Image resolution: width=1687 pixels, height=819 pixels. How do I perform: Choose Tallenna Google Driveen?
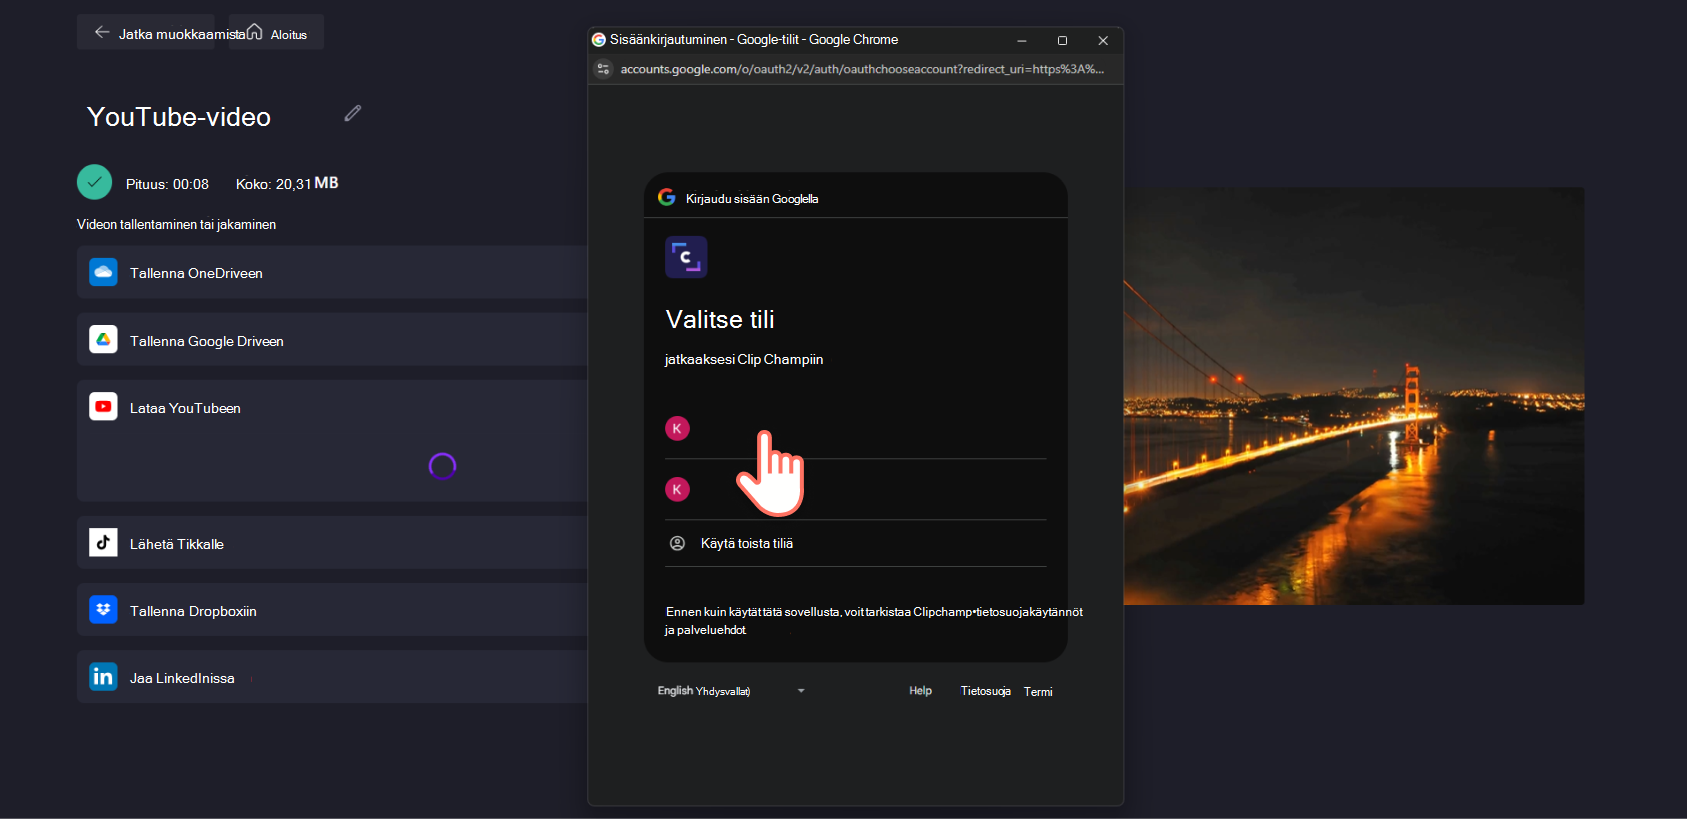332,340
